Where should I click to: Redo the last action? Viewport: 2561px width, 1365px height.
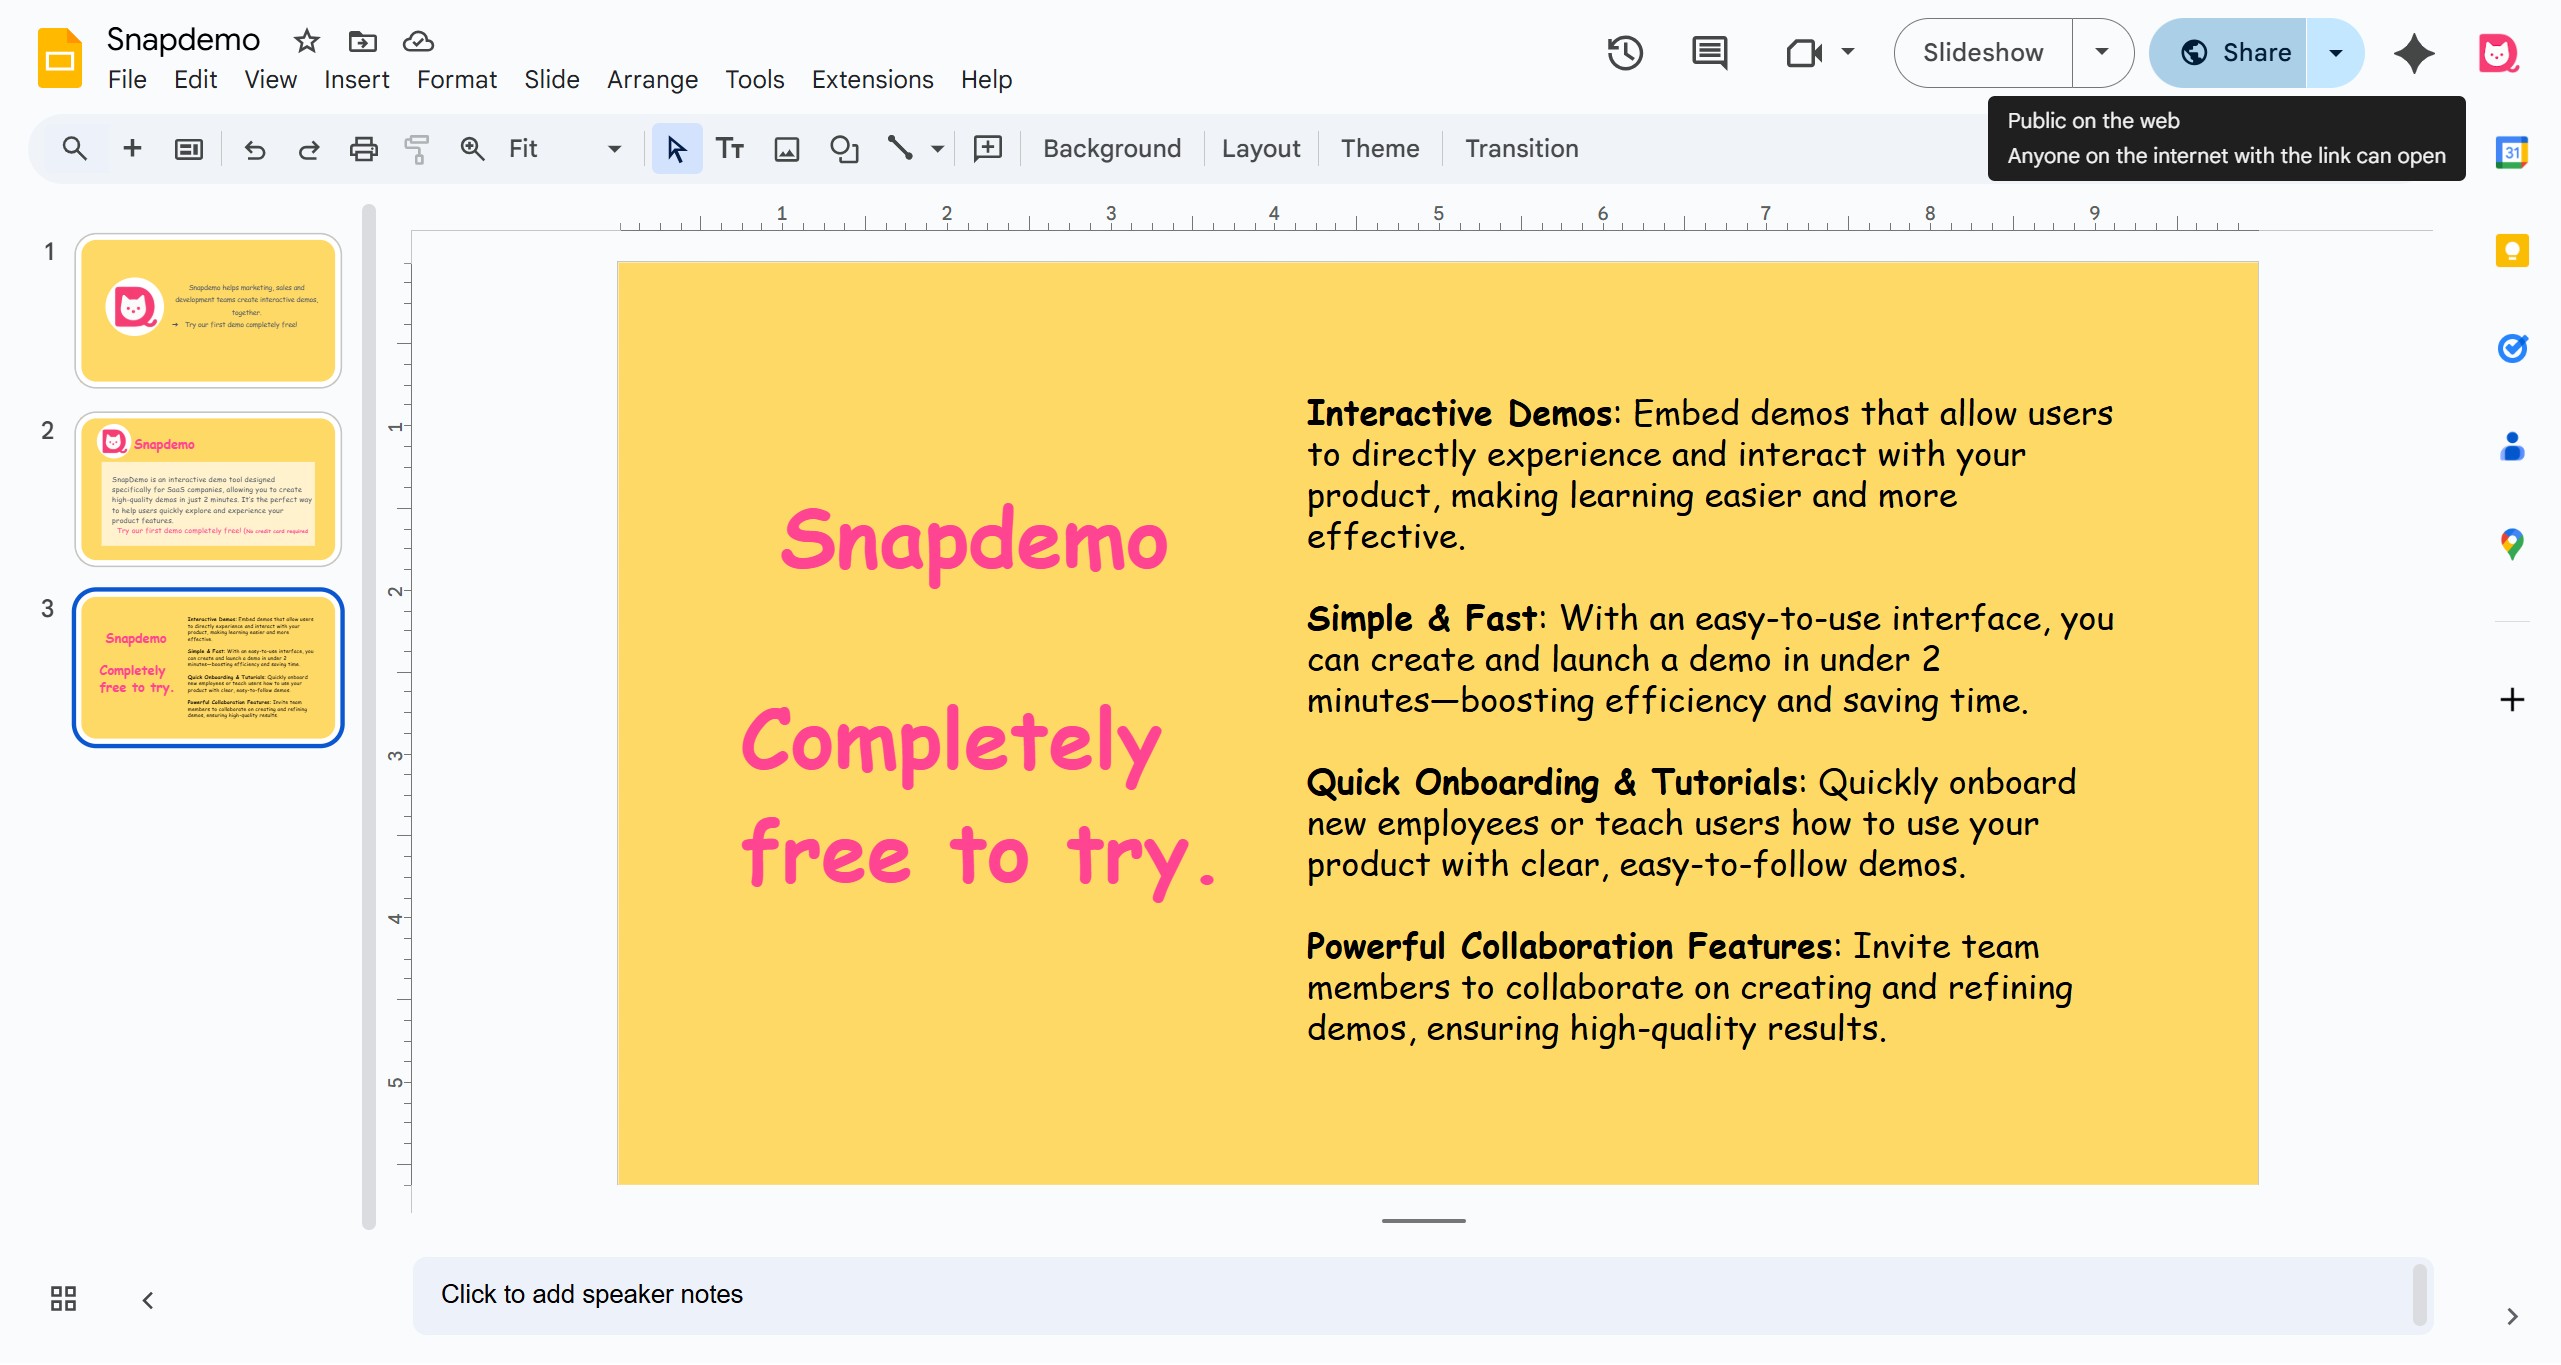[309, 149]
